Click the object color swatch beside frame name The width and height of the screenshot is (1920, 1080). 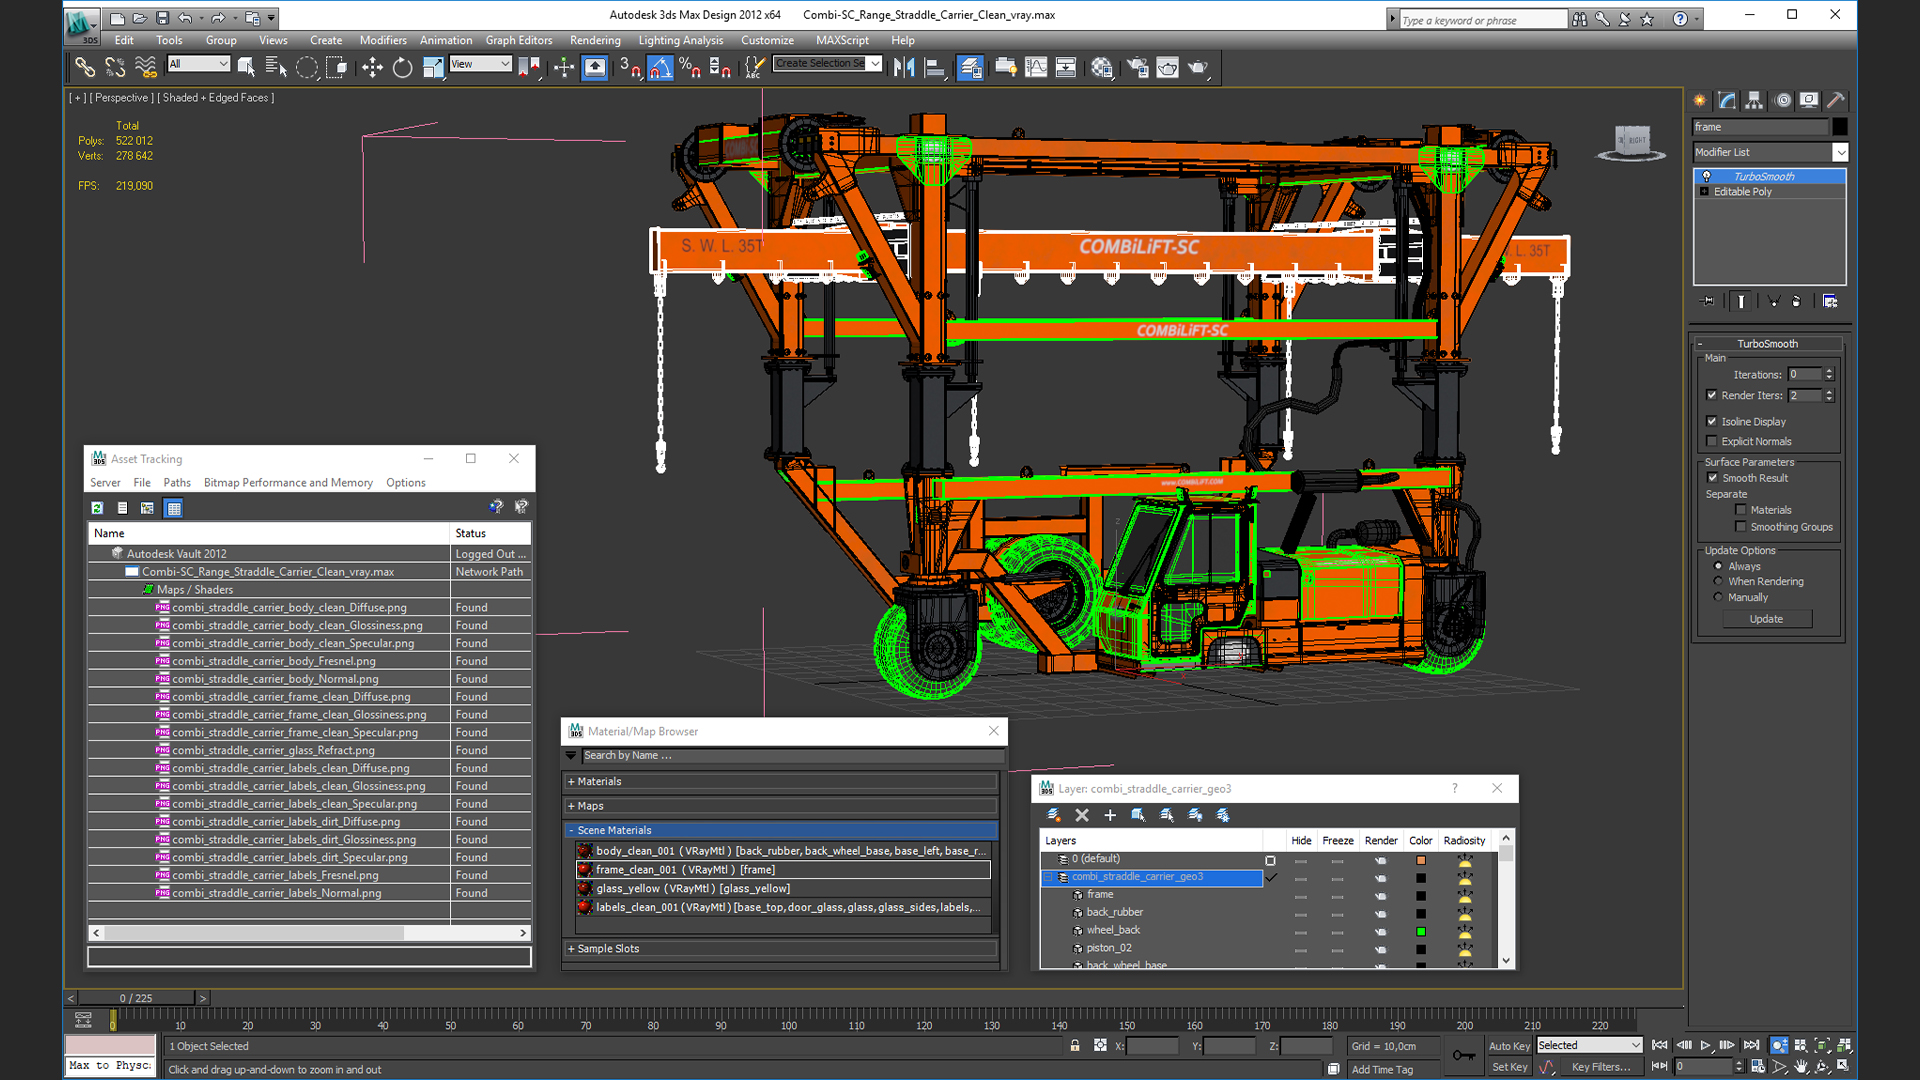coord(1840,127)
